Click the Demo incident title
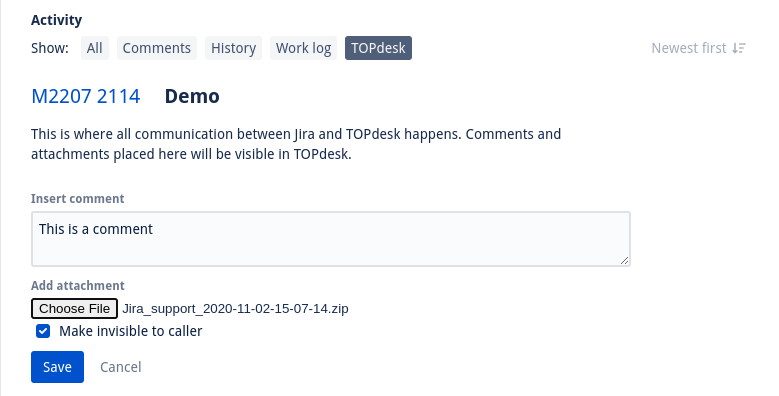 pyautogui.click(x=192, y=96)
